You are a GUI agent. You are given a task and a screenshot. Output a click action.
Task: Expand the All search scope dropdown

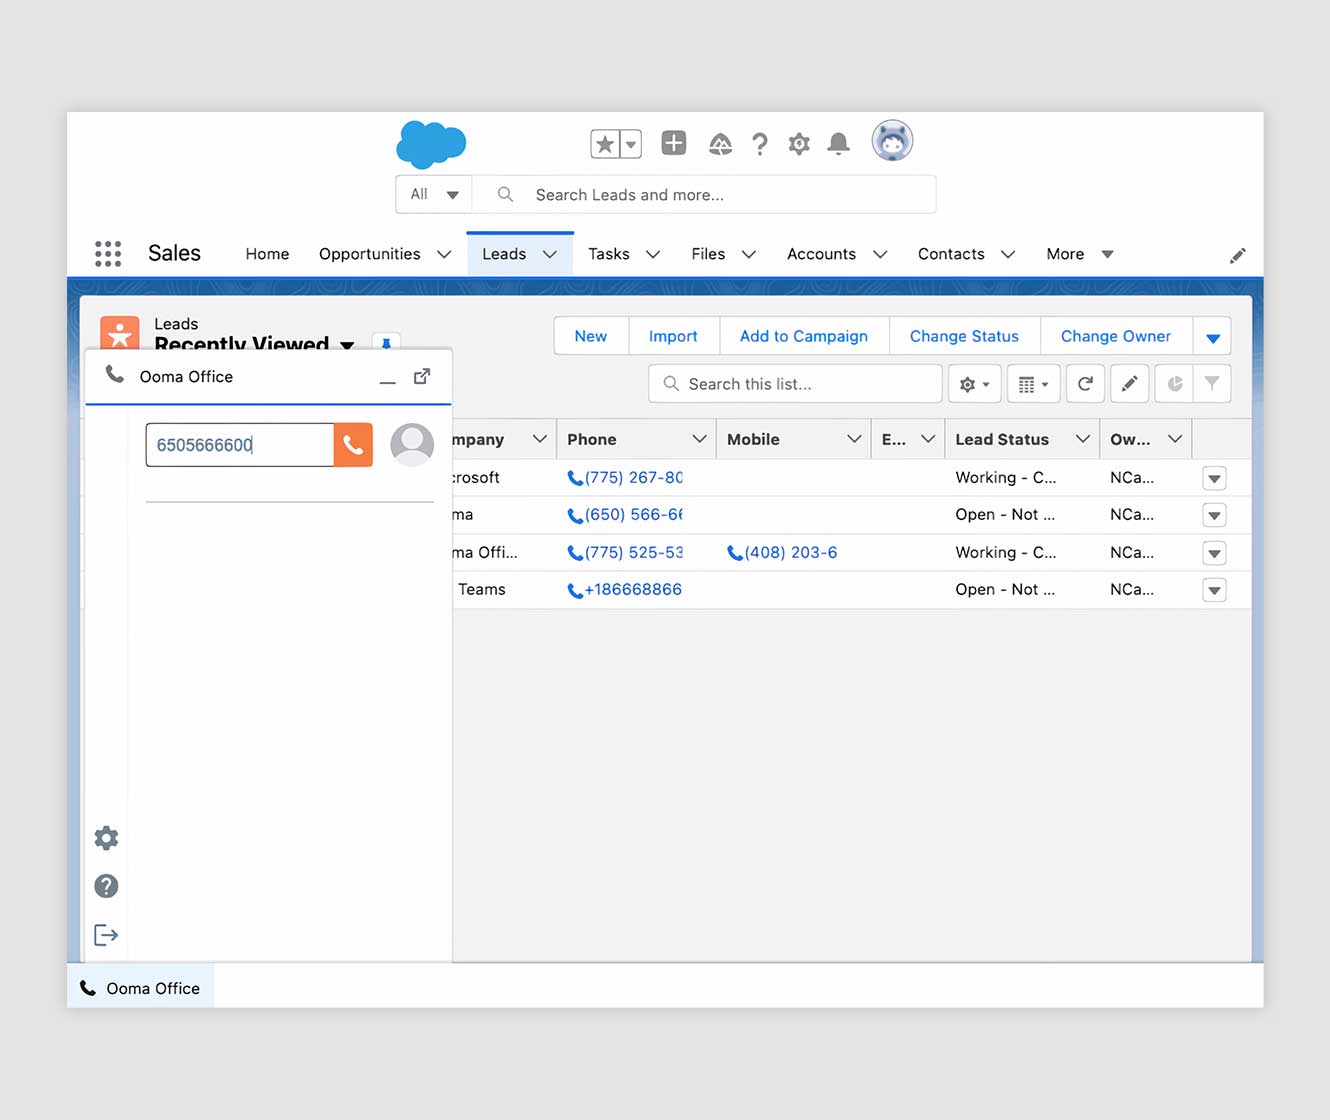tap(434, 195)
